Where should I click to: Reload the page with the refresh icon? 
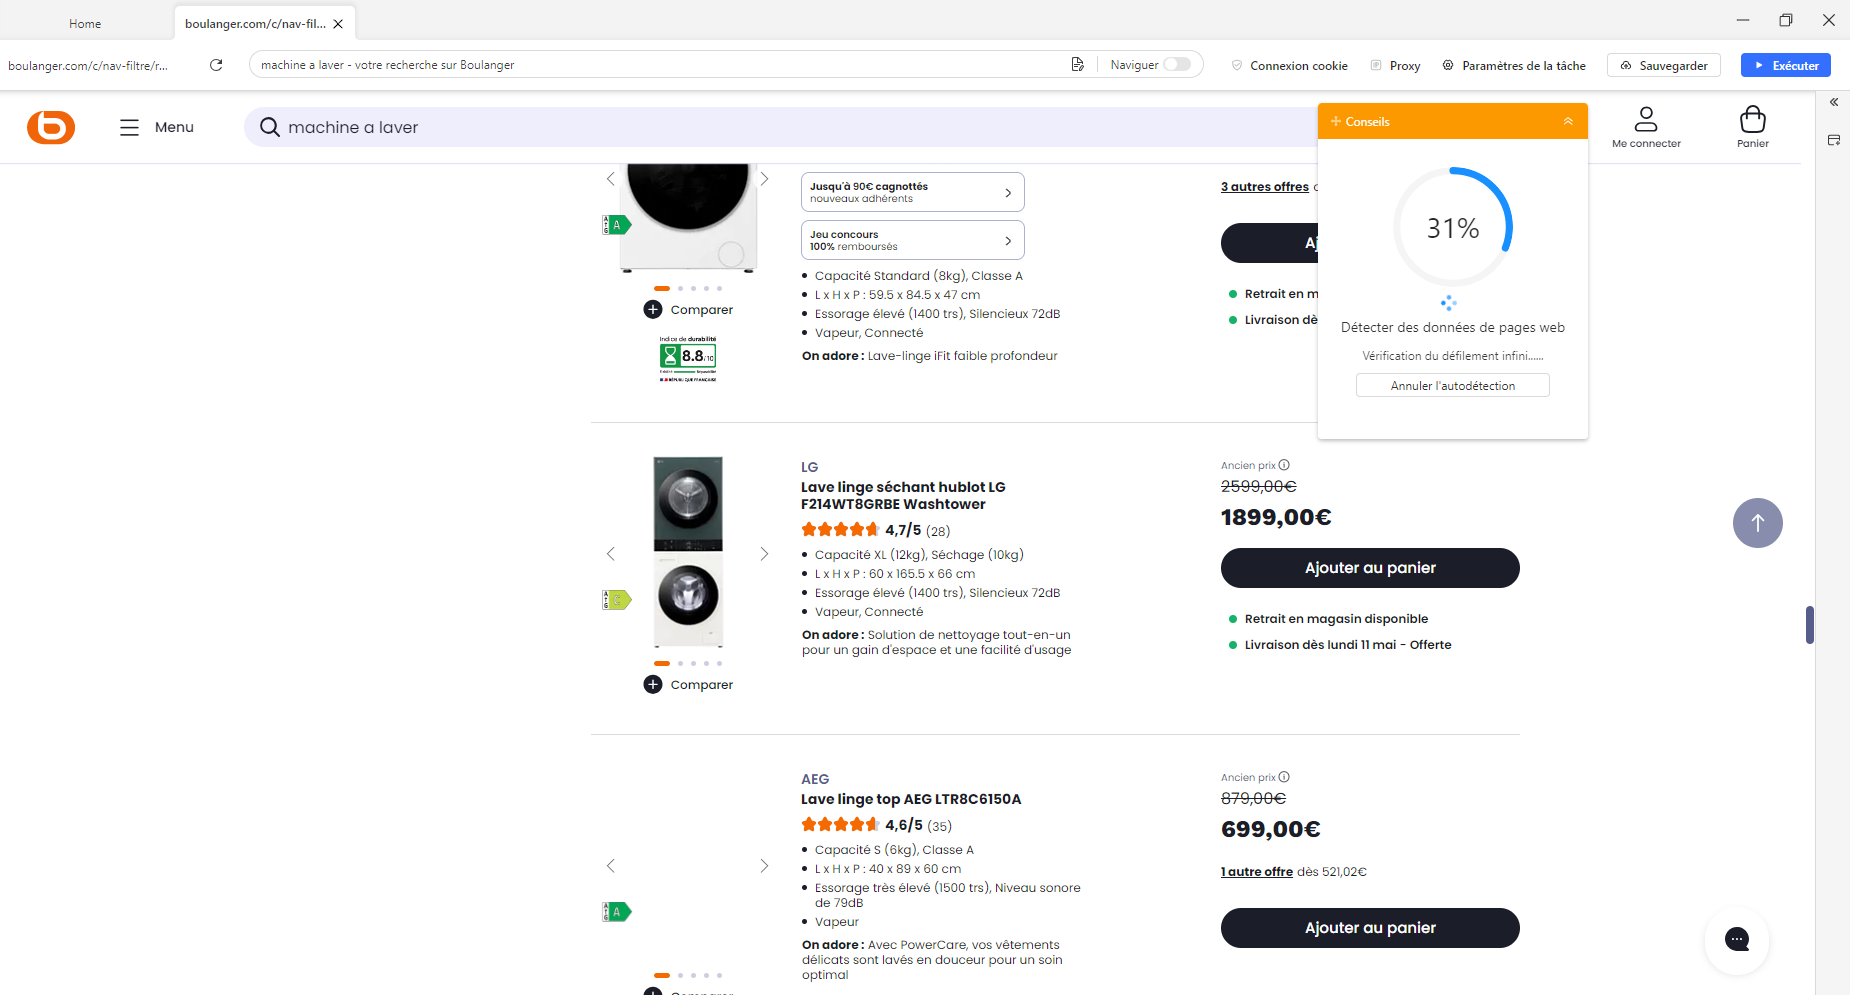216,65
